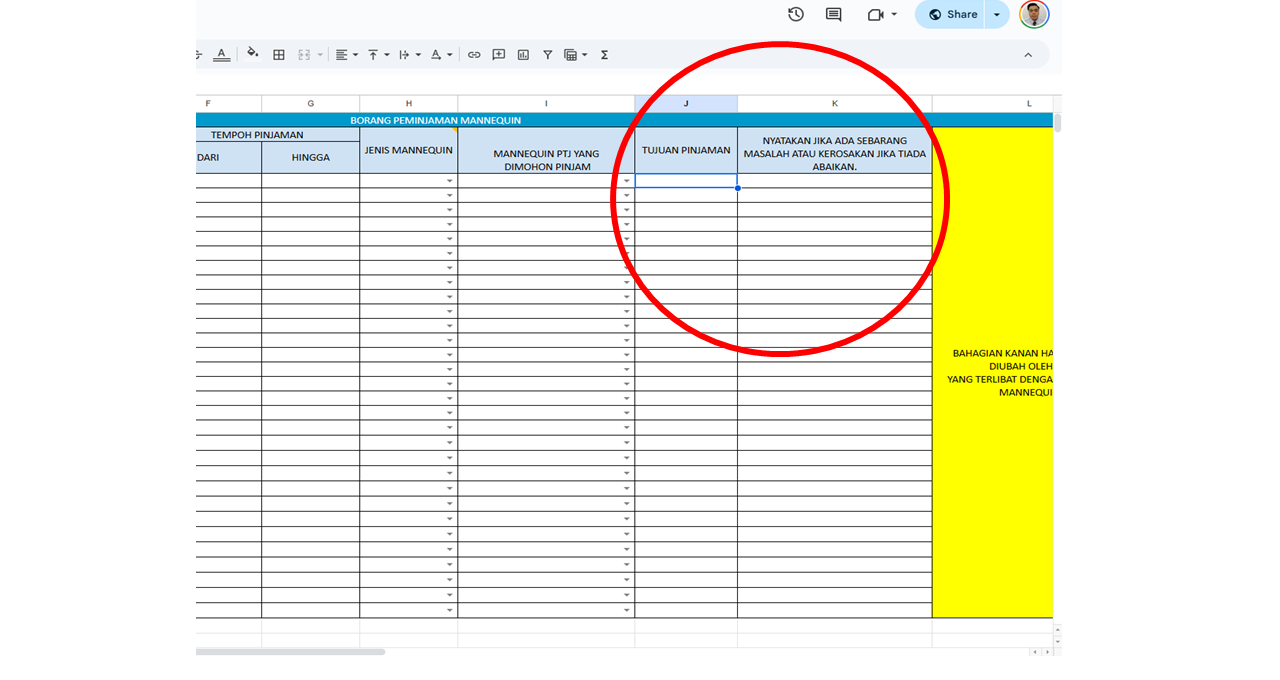1280x680 pixels.
Task: Select the column J header
Action: click(x=686, y=104)
